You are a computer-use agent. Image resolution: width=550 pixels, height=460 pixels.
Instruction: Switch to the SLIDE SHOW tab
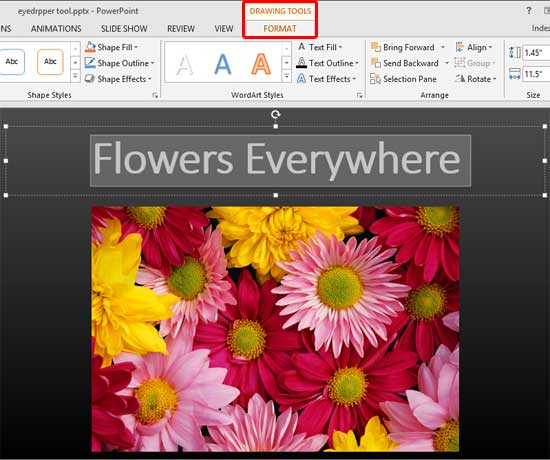point(124,28)
